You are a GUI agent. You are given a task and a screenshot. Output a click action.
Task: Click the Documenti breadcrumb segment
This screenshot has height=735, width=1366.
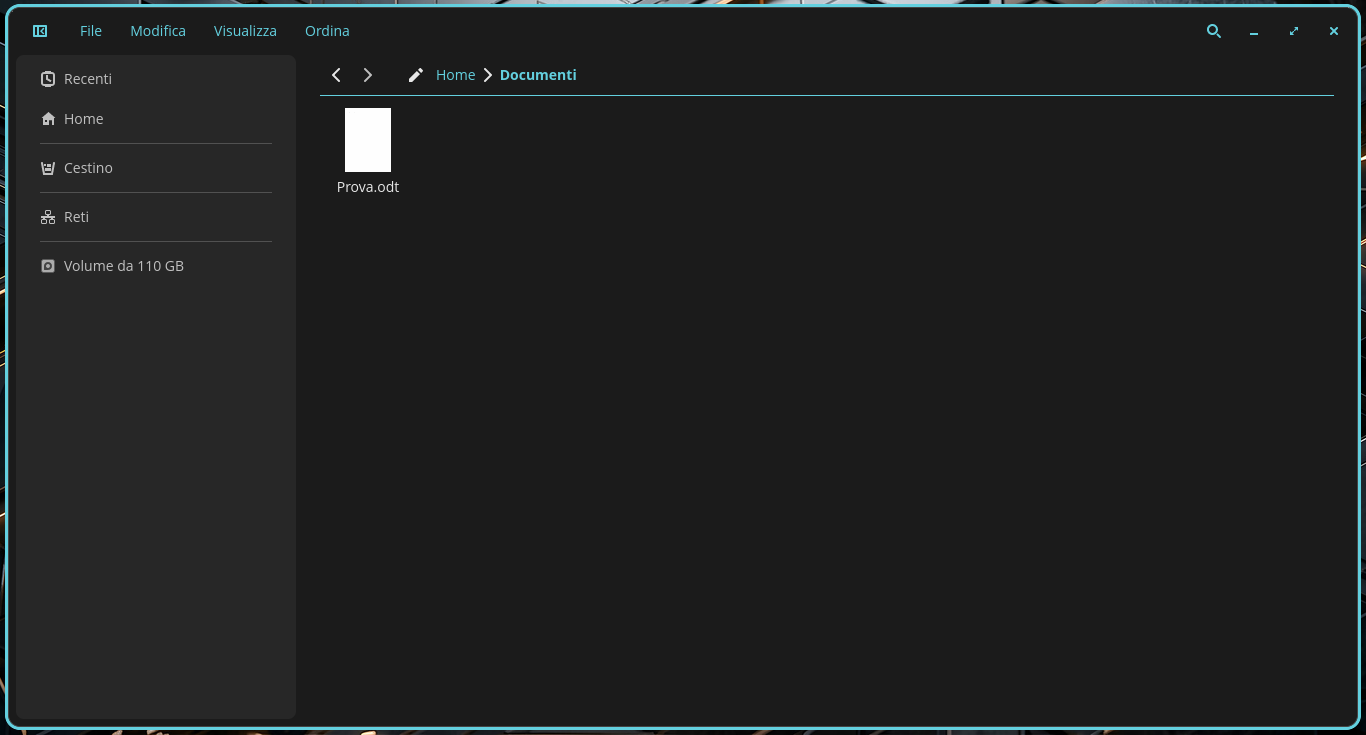[538, 75]
